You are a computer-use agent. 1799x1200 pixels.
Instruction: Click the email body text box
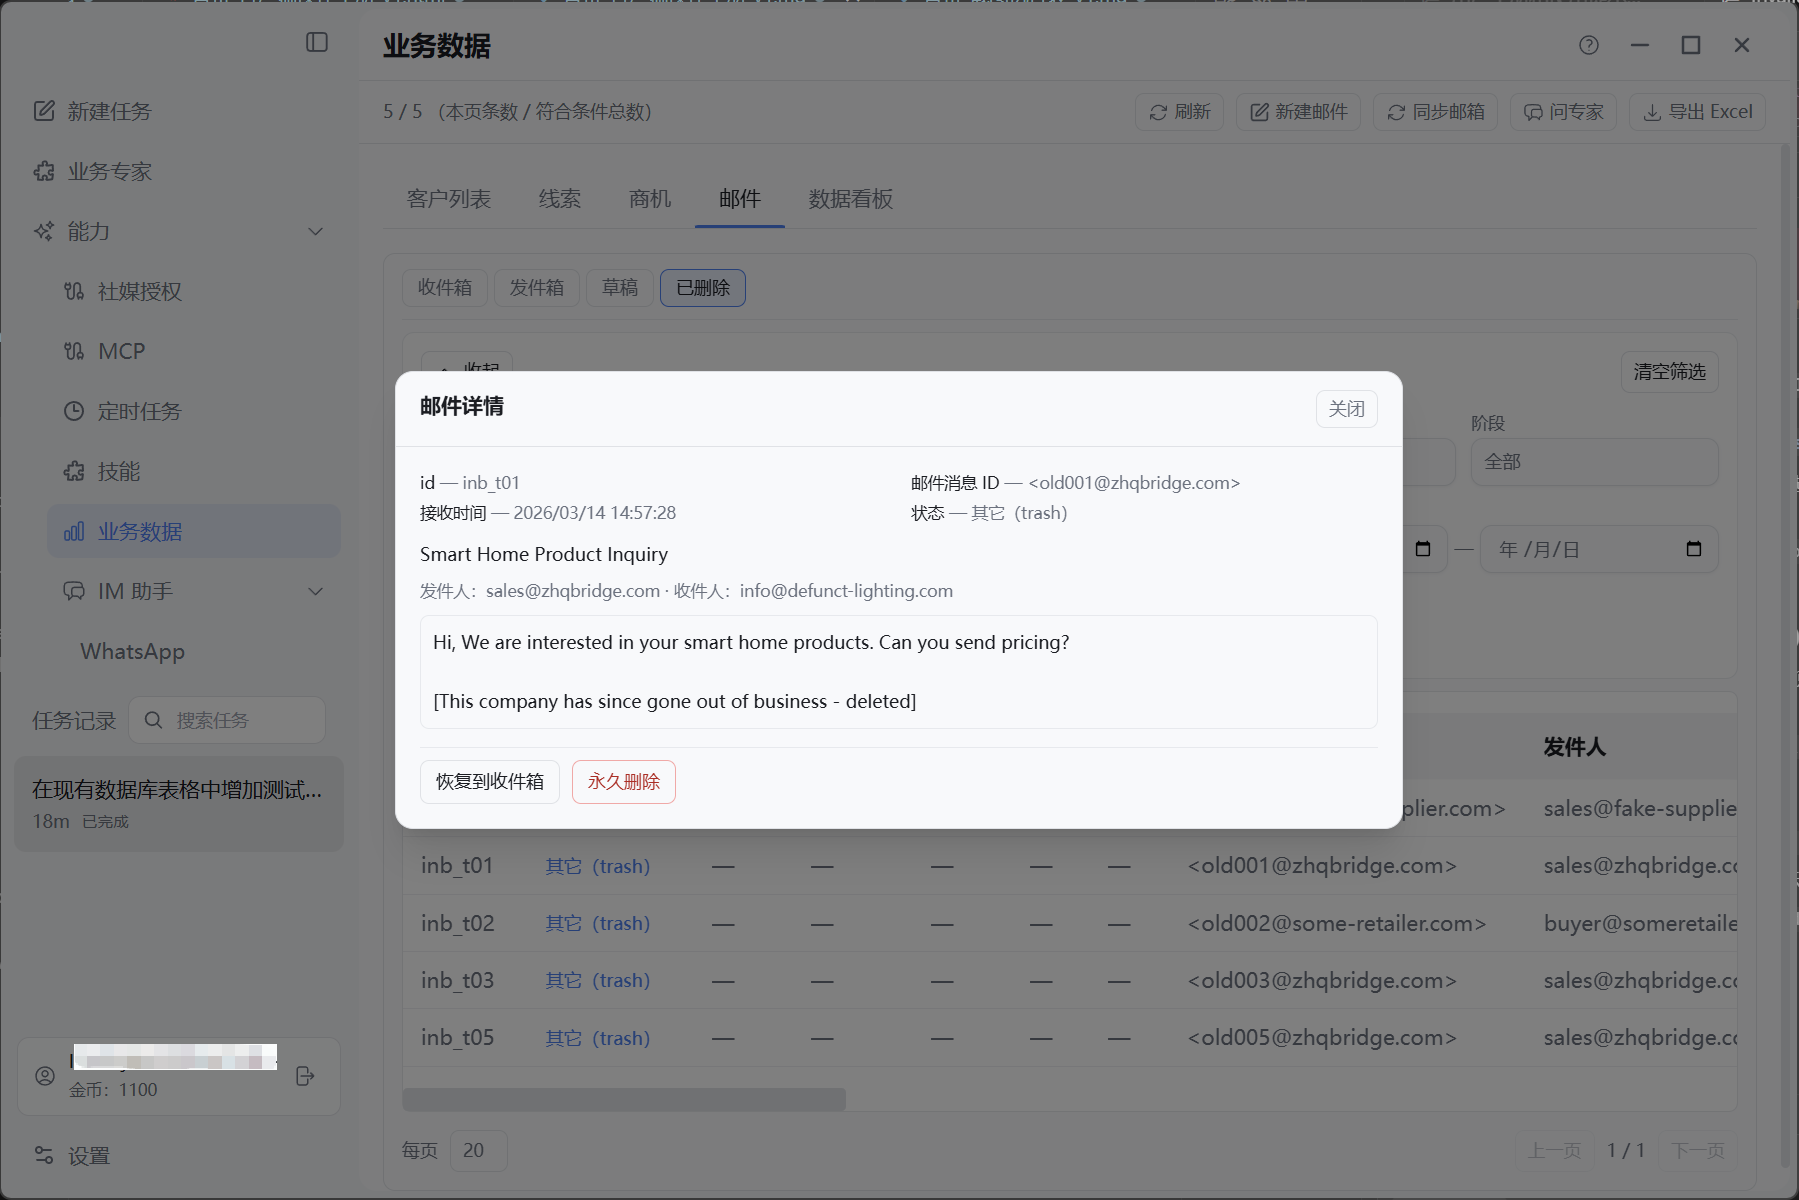899,672
